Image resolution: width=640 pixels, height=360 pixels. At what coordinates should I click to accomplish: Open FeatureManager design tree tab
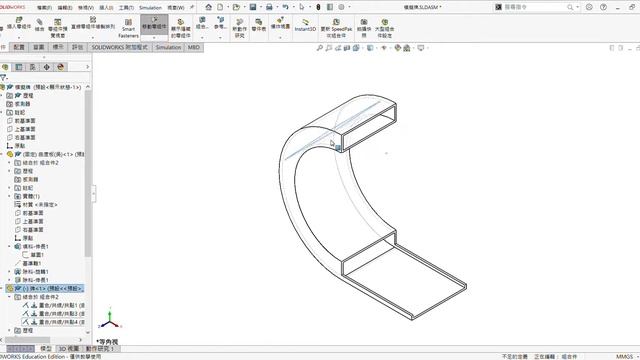coord(5,67)
